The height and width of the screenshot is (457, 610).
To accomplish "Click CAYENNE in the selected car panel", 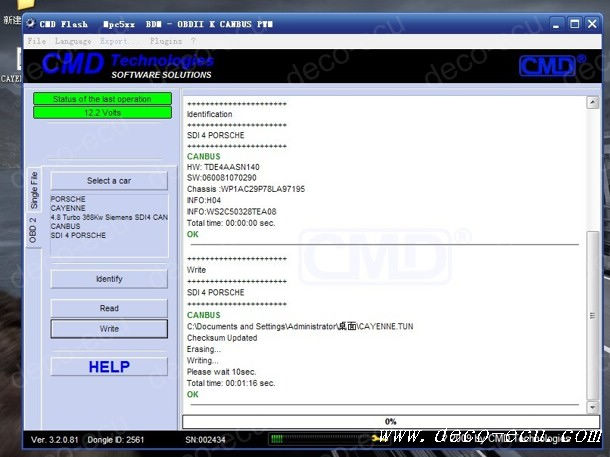I will (68, 208).
